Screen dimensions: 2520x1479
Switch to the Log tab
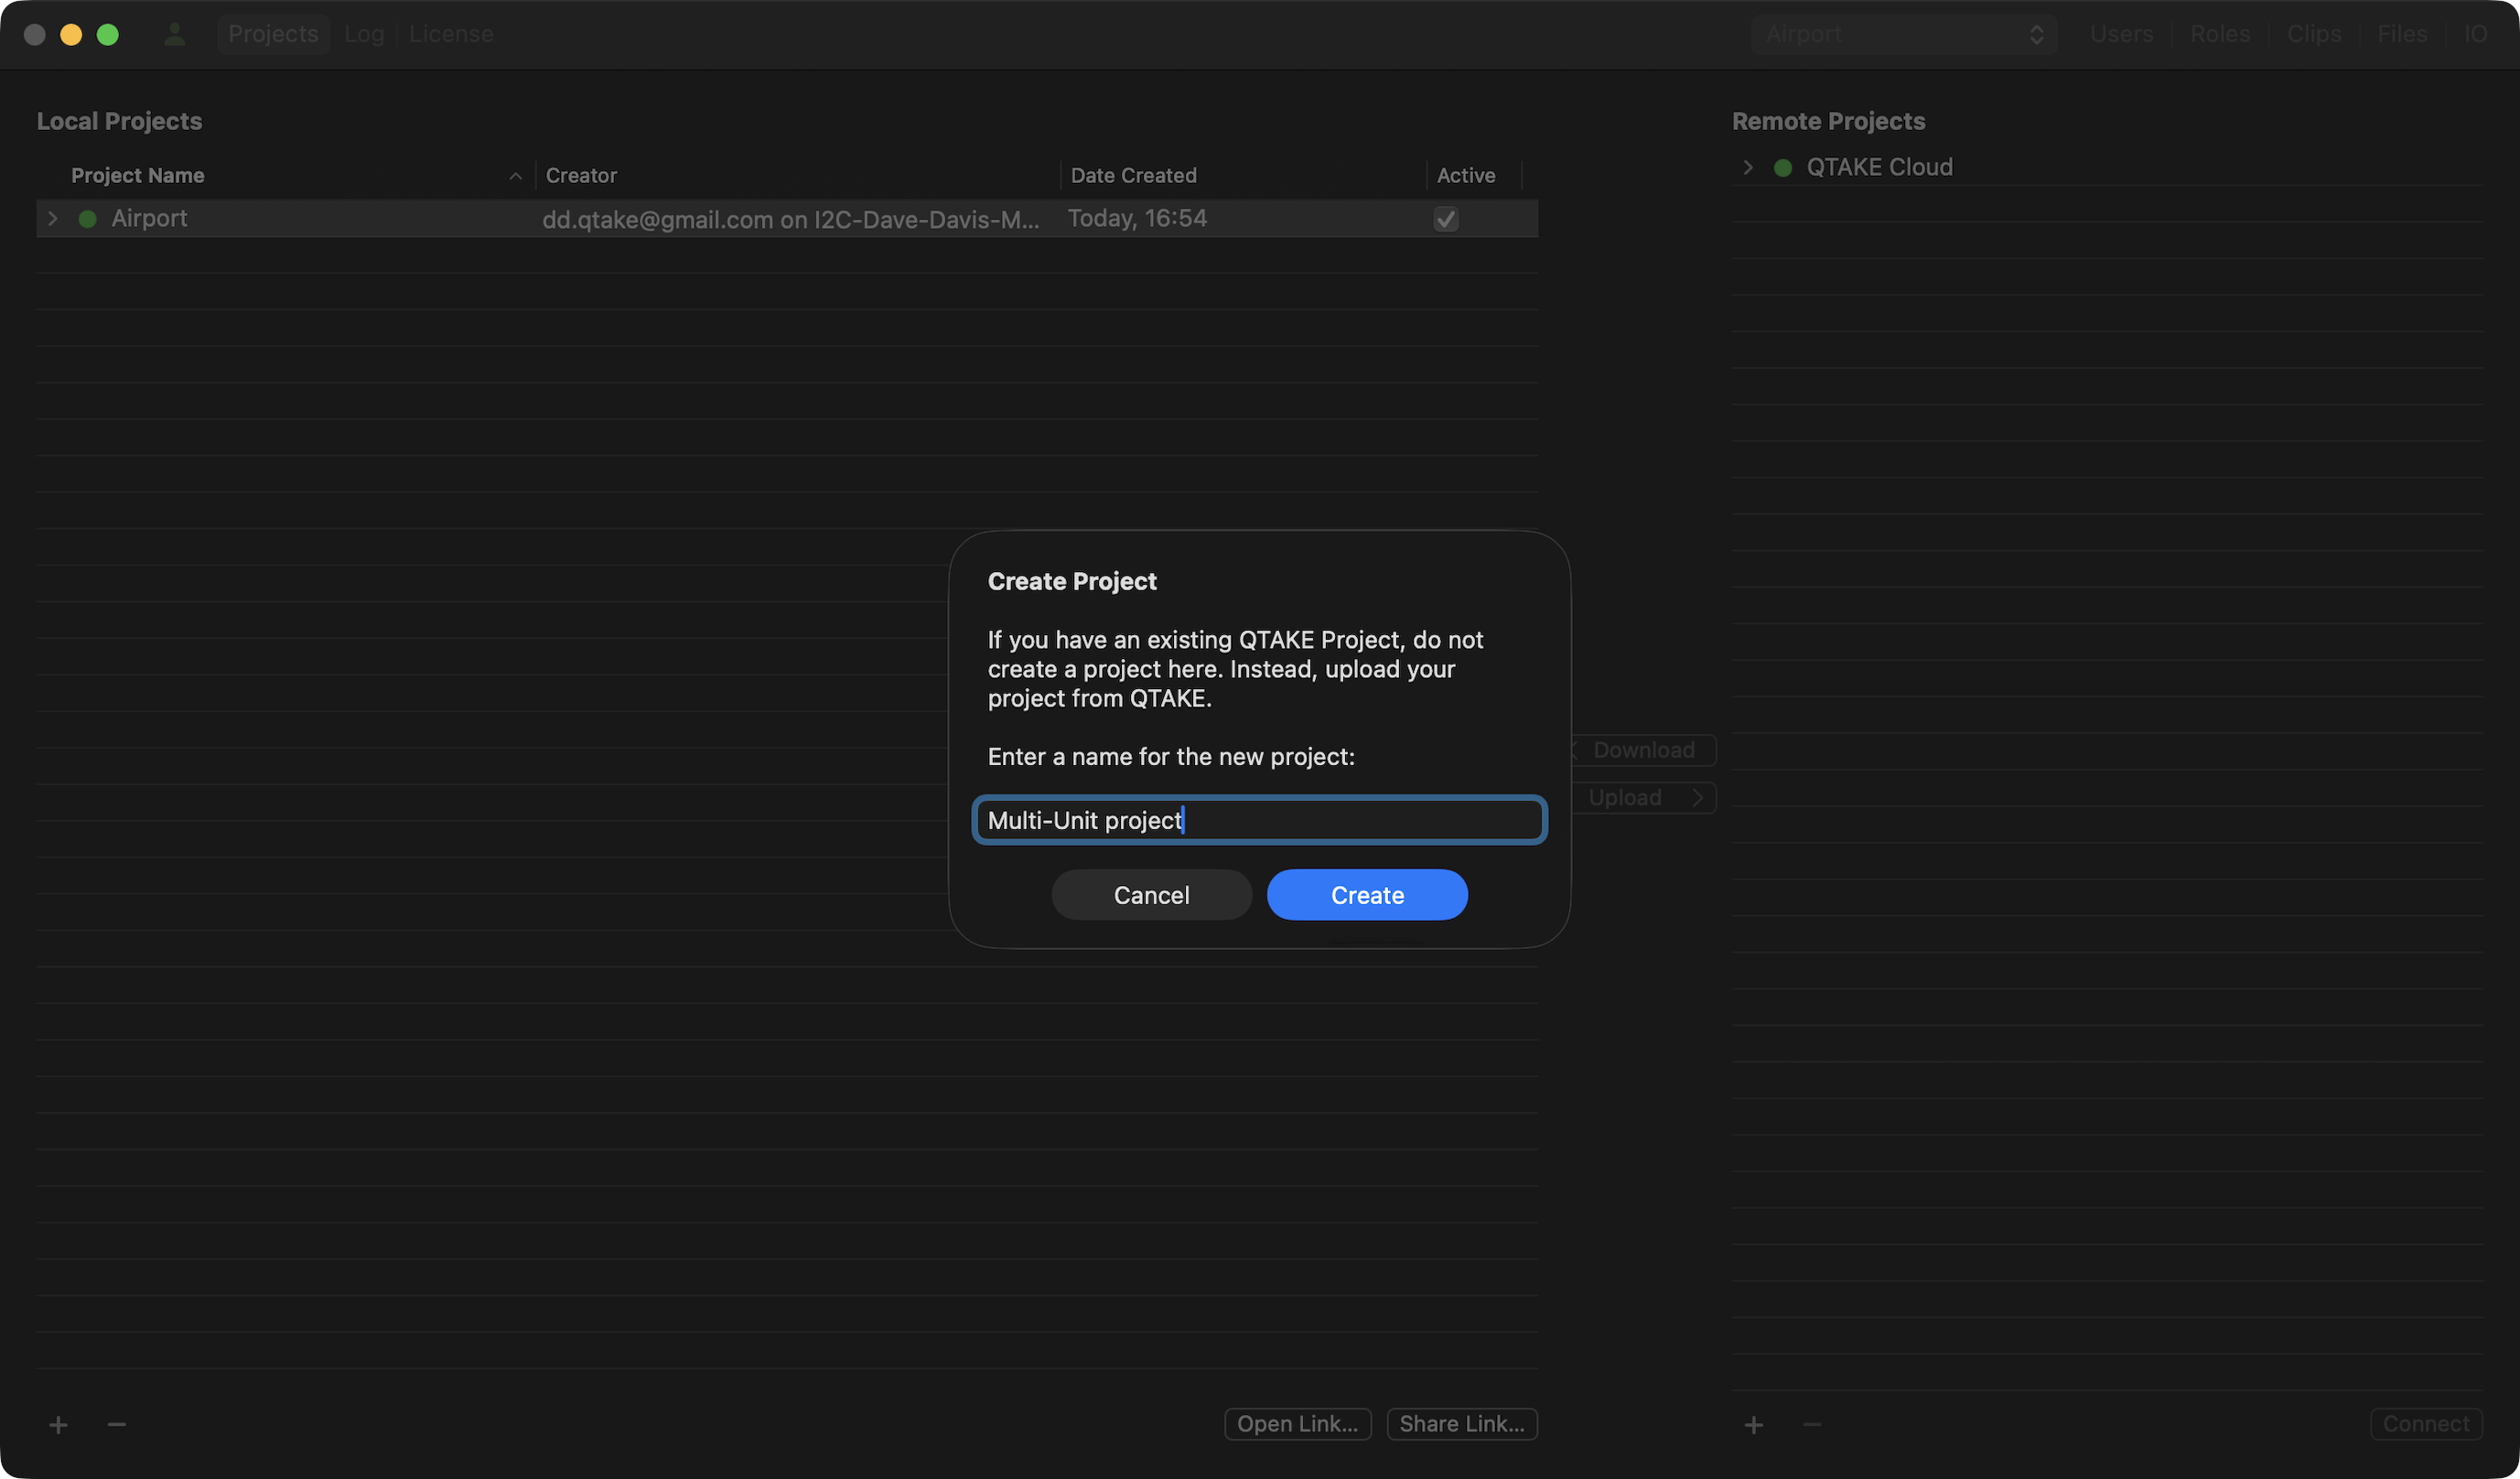pyautogui.click(x=364, y=34)
